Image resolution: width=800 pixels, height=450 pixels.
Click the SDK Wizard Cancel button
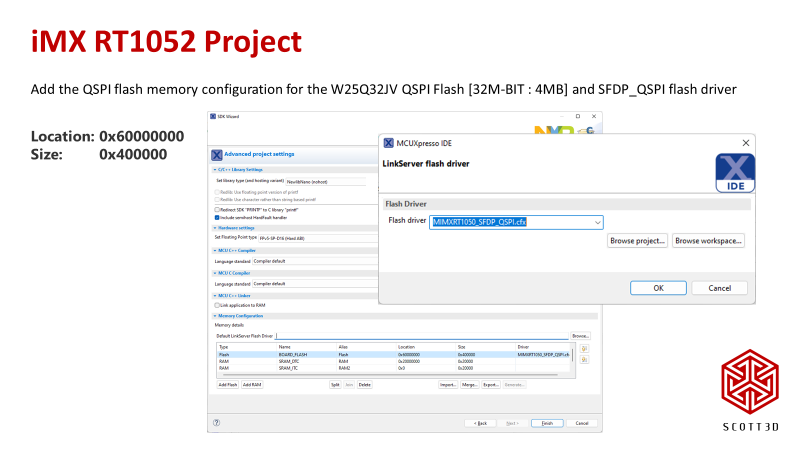[582, 423]
